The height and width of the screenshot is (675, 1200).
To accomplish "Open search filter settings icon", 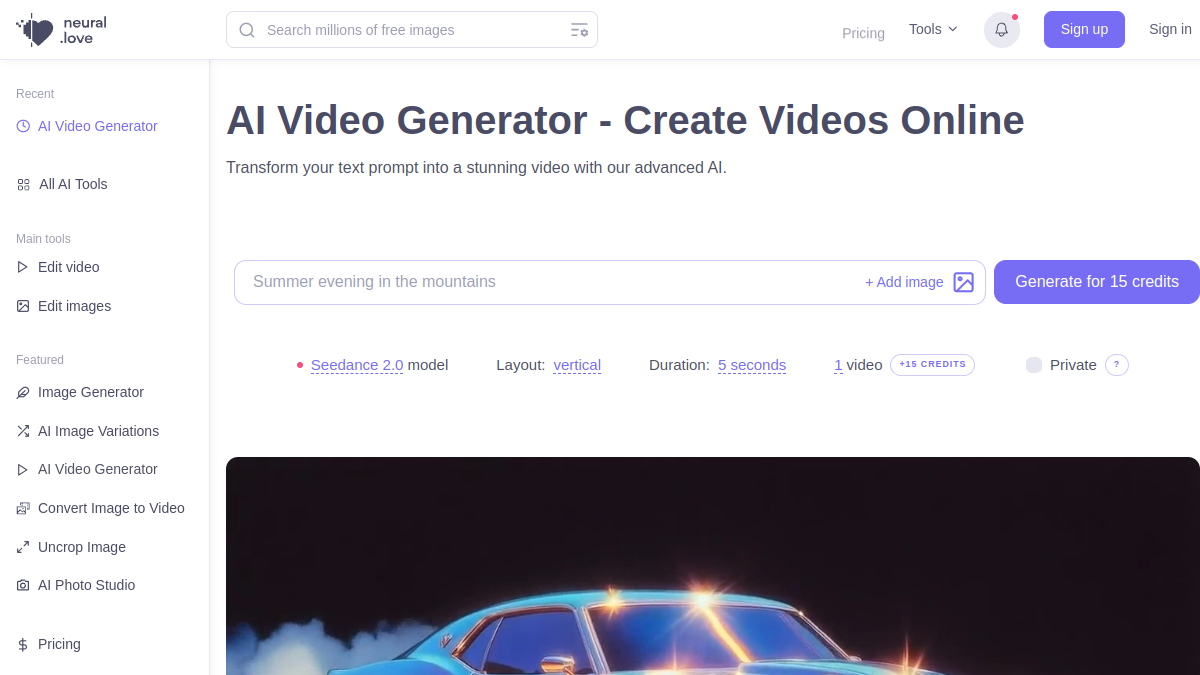I will pyautogui.click(x=579, y=30).
